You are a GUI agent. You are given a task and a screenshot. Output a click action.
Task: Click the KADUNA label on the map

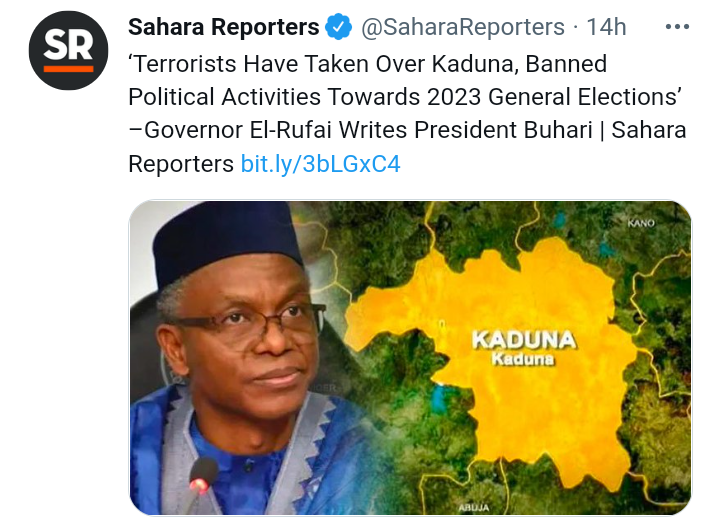(x=523, y=341)
